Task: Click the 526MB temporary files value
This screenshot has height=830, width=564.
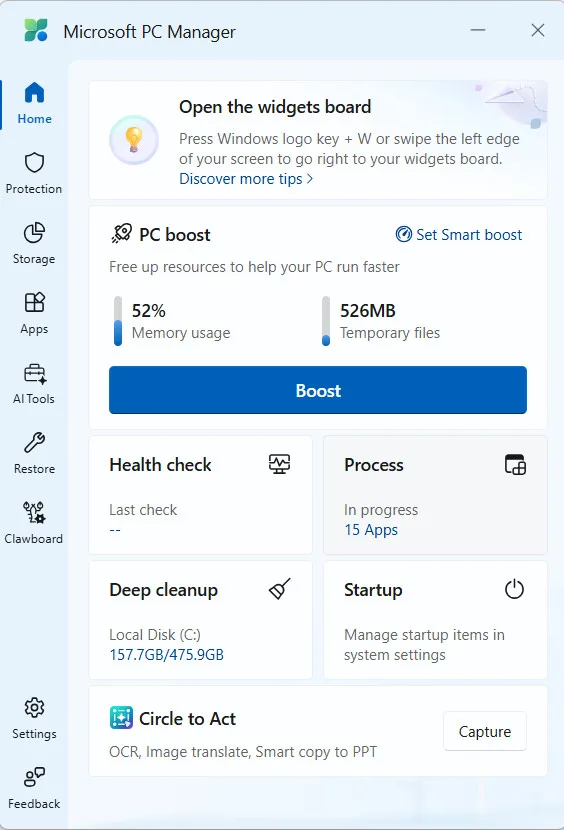Action: pos(368,311)
